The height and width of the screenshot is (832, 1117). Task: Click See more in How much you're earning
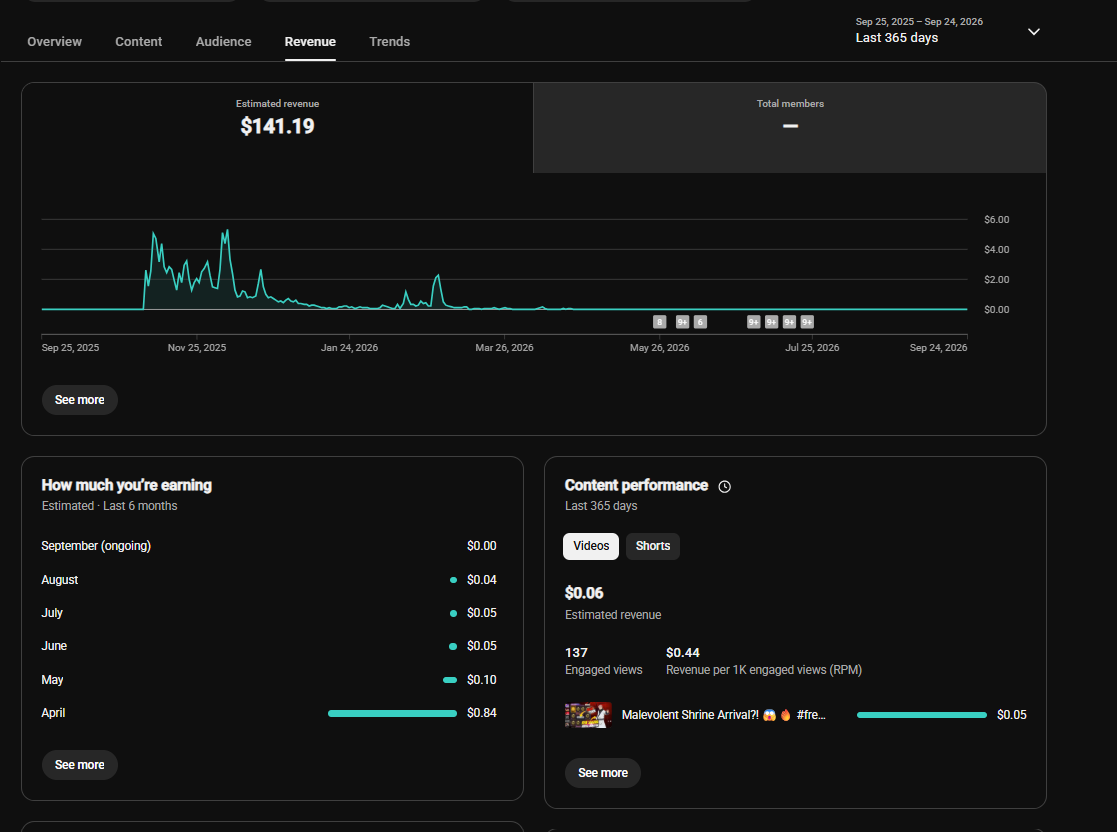click(x=80, y=765)
